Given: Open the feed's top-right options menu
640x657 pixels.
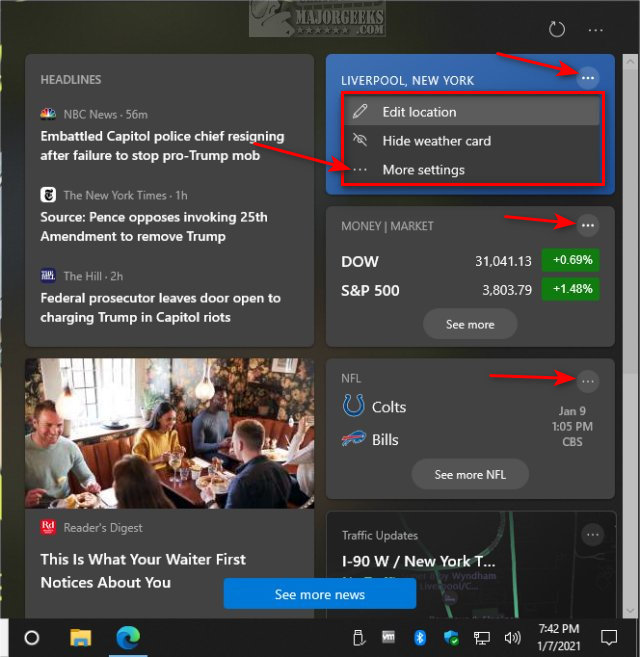Looking at the screenshot, I should tap(595, 30).
